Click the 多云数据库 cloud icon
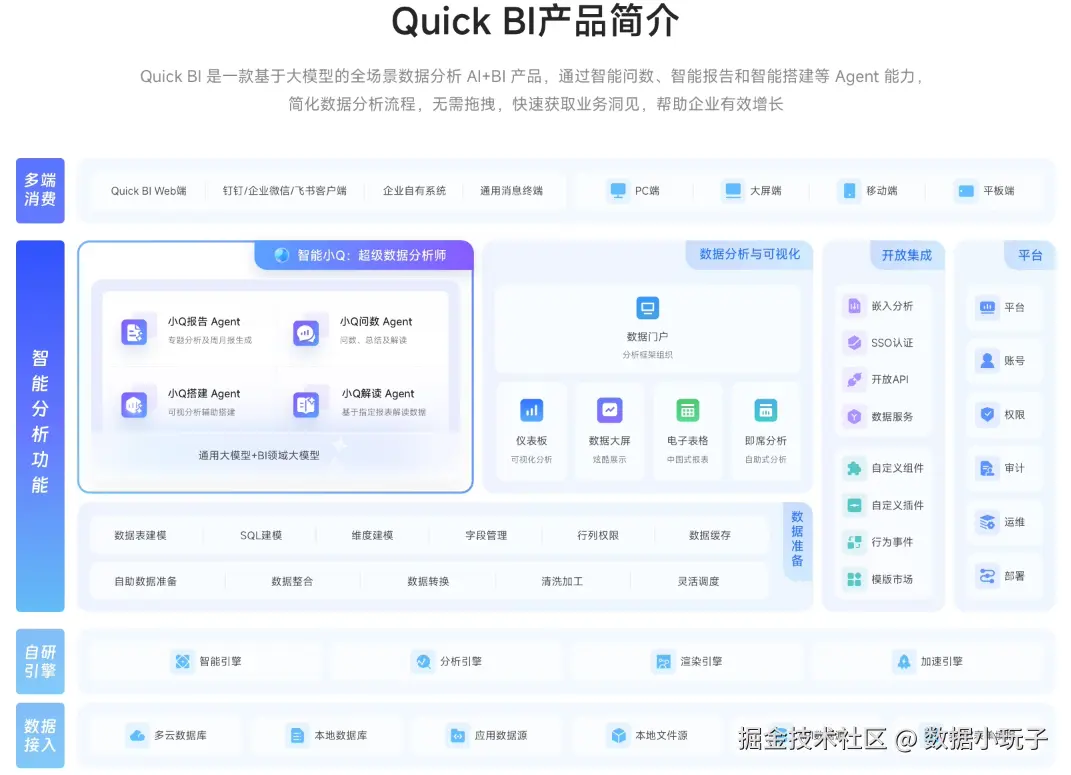The image size is (1071, 775). click(x=137, y=735)
